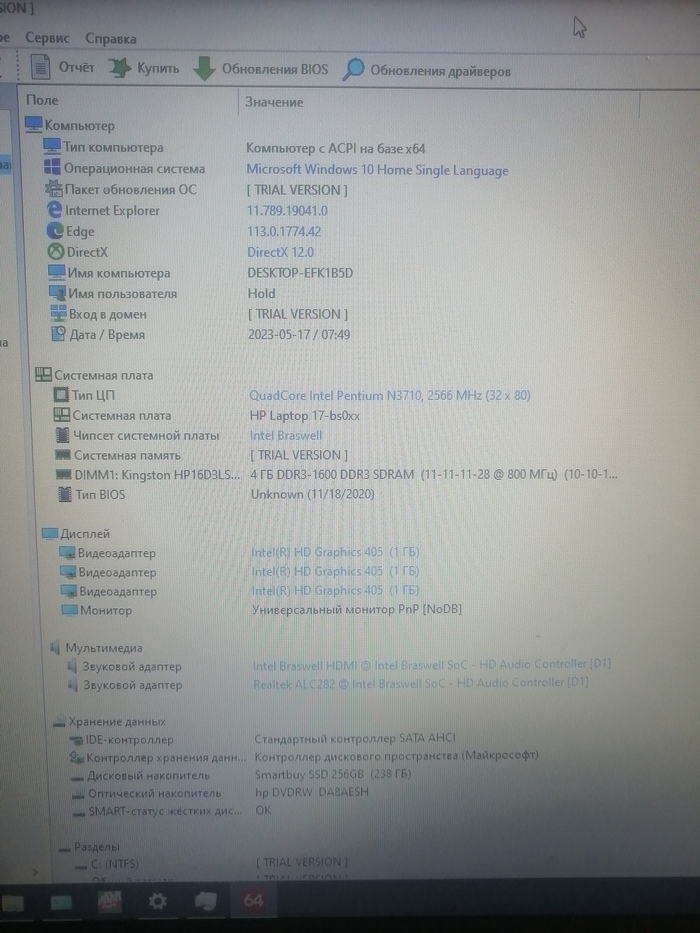The image size is (700, 933).
Task: Select the 2023-05-17 / 07:49 date value
Action: 299,334
